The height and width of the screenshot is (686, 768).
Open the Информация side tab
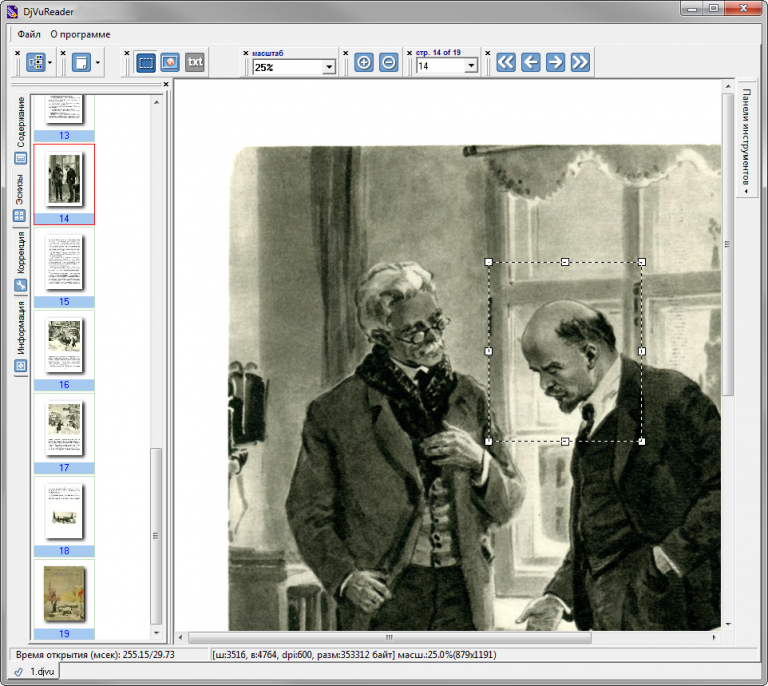[21, 328]
